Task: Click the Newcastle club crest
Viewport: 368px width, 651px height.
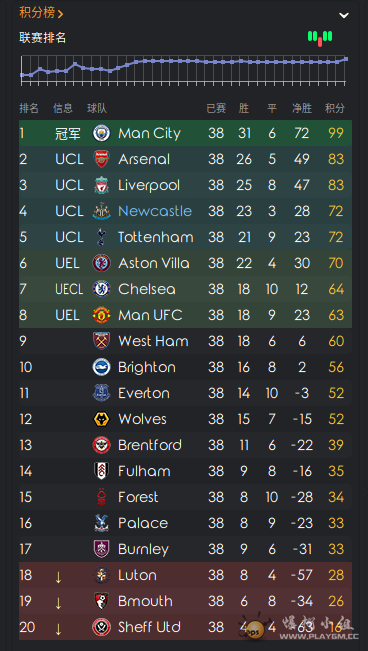Action: click(101, 211)
